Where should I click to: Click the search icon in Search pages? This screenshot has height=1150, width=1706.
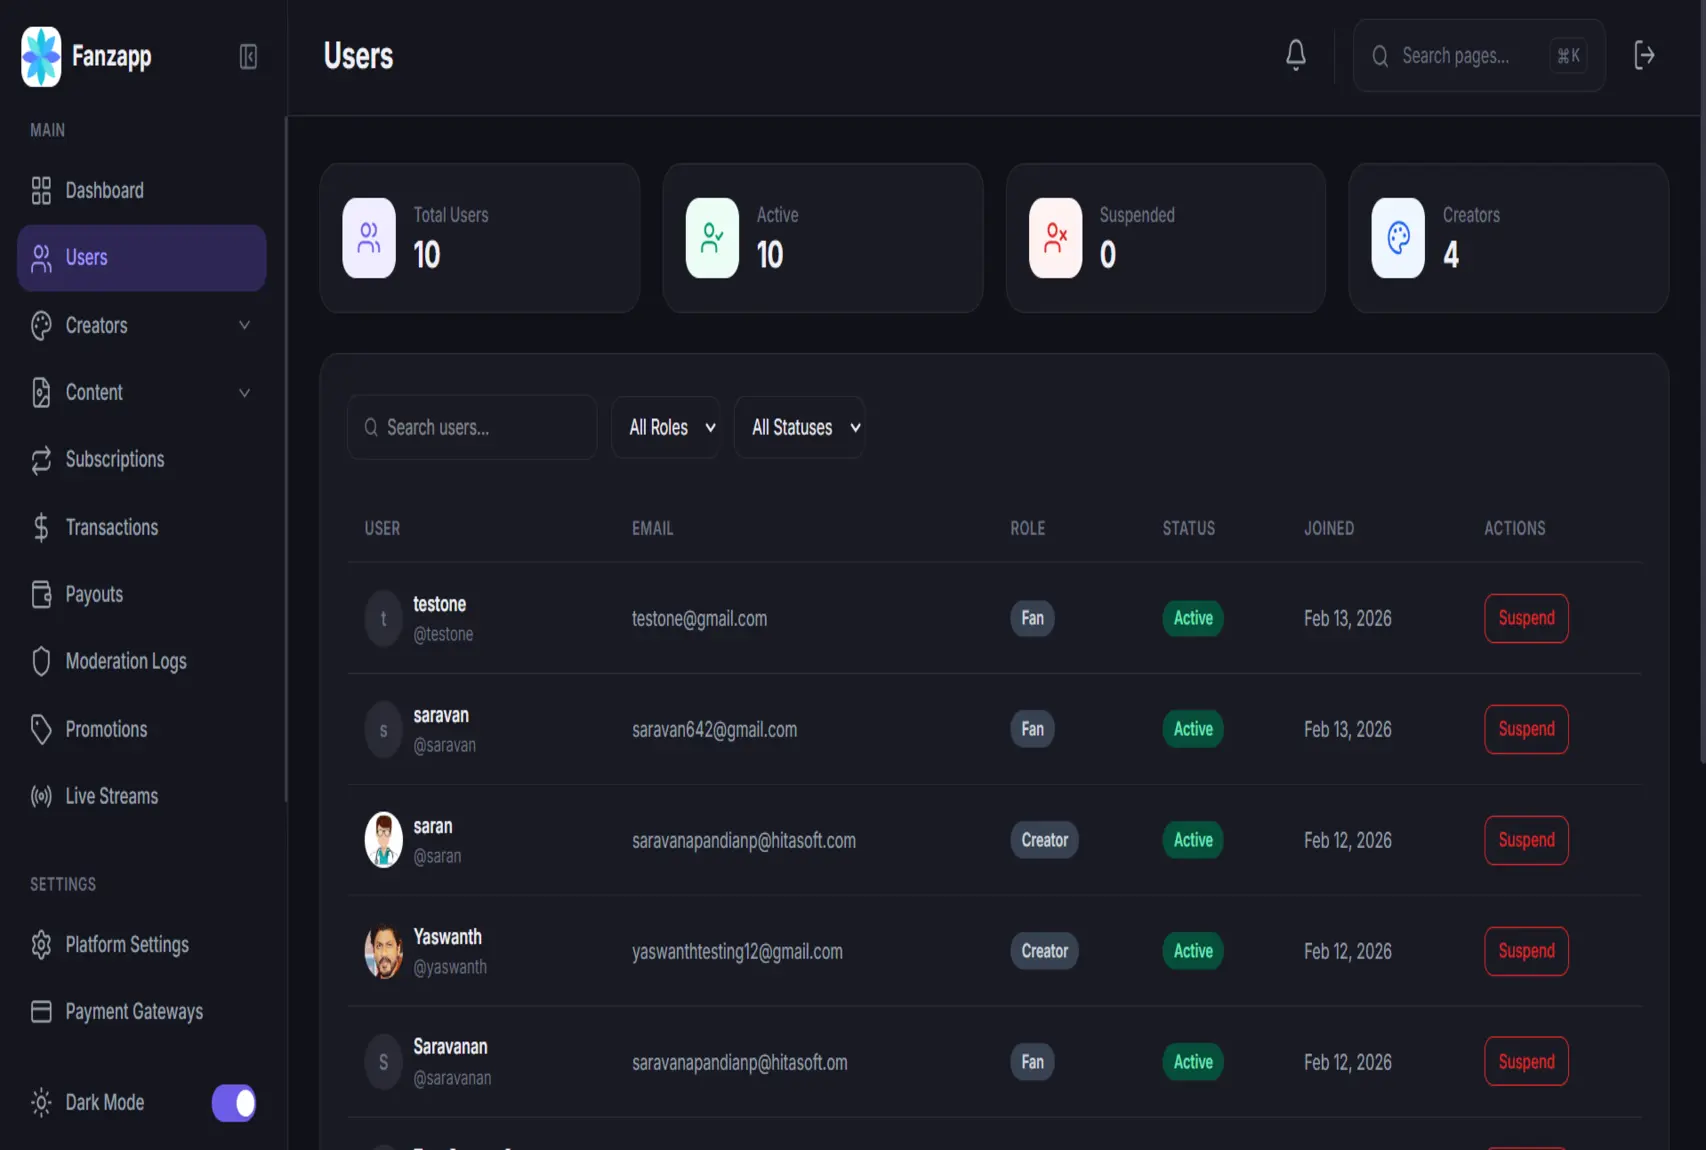click(1380, 56)
